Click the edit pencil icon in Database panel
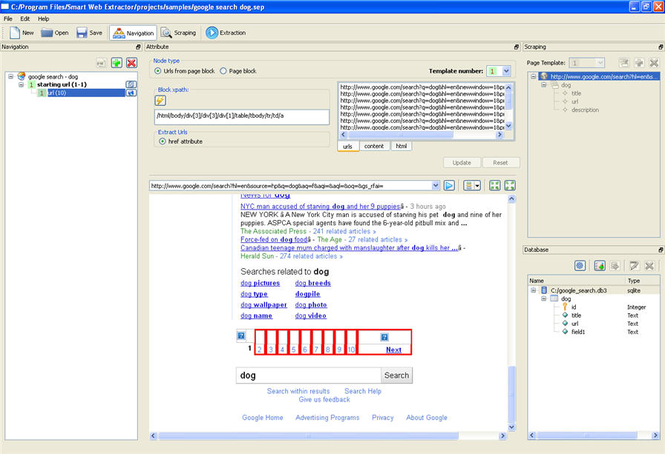This screenshot has width=665, height=454. (634, 266)
